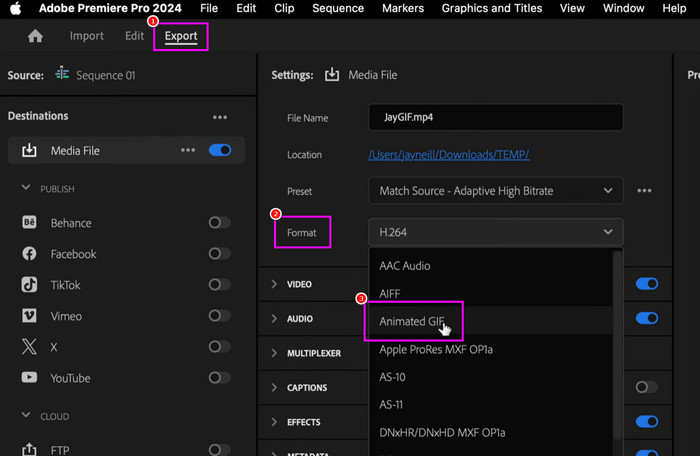The width and height of the screenshot is (700, 456).
Task: Click the Vimeo icon
Action: coord(29,315)
